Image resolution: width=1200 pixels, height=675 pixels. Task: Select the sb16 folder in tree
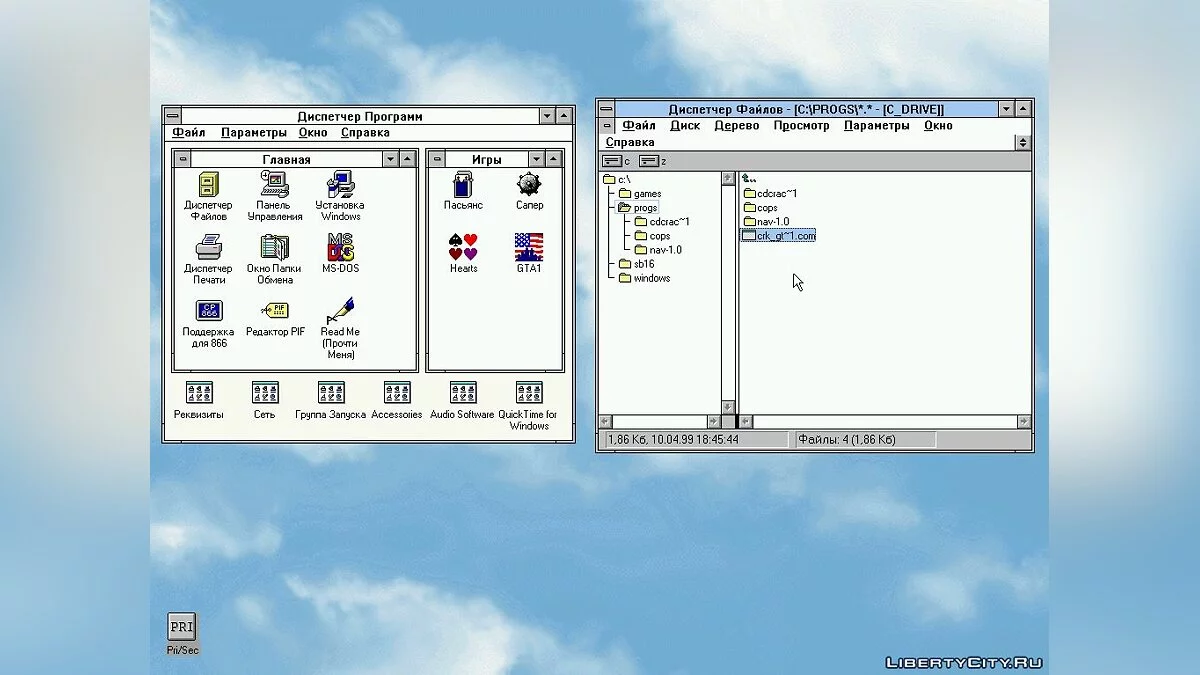[643, 264]
